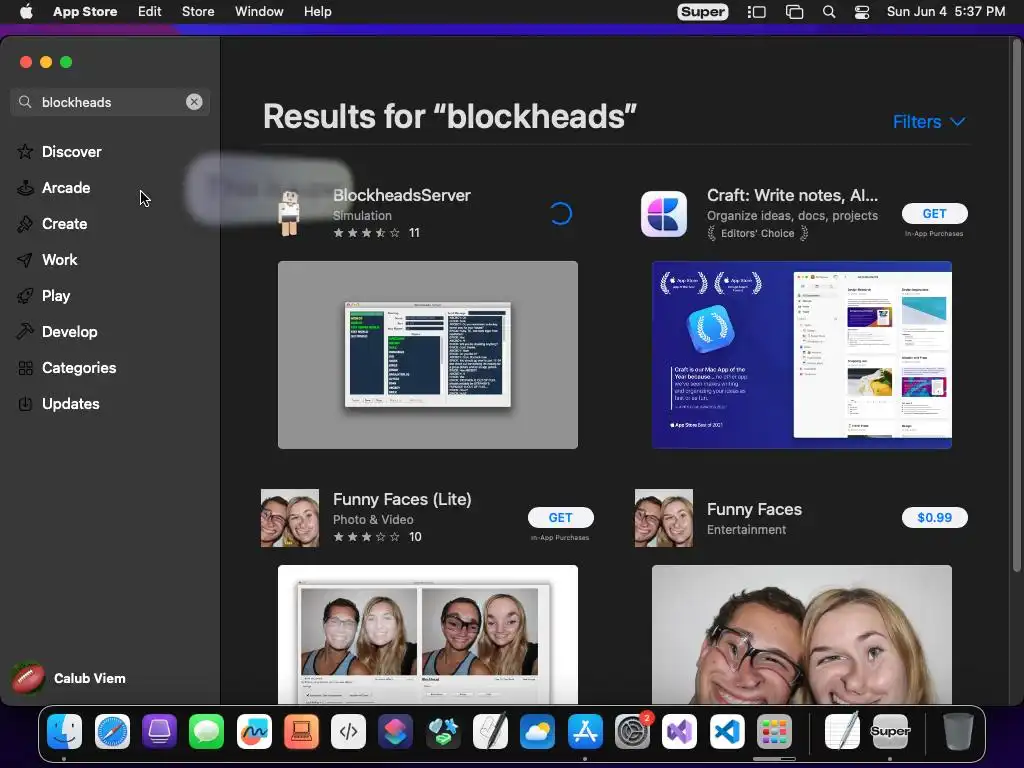Image resolution: width=1024 pixels, height=768 pixels.
Task: Open Freeform from the Dock
Action: [x=254, y=731]
